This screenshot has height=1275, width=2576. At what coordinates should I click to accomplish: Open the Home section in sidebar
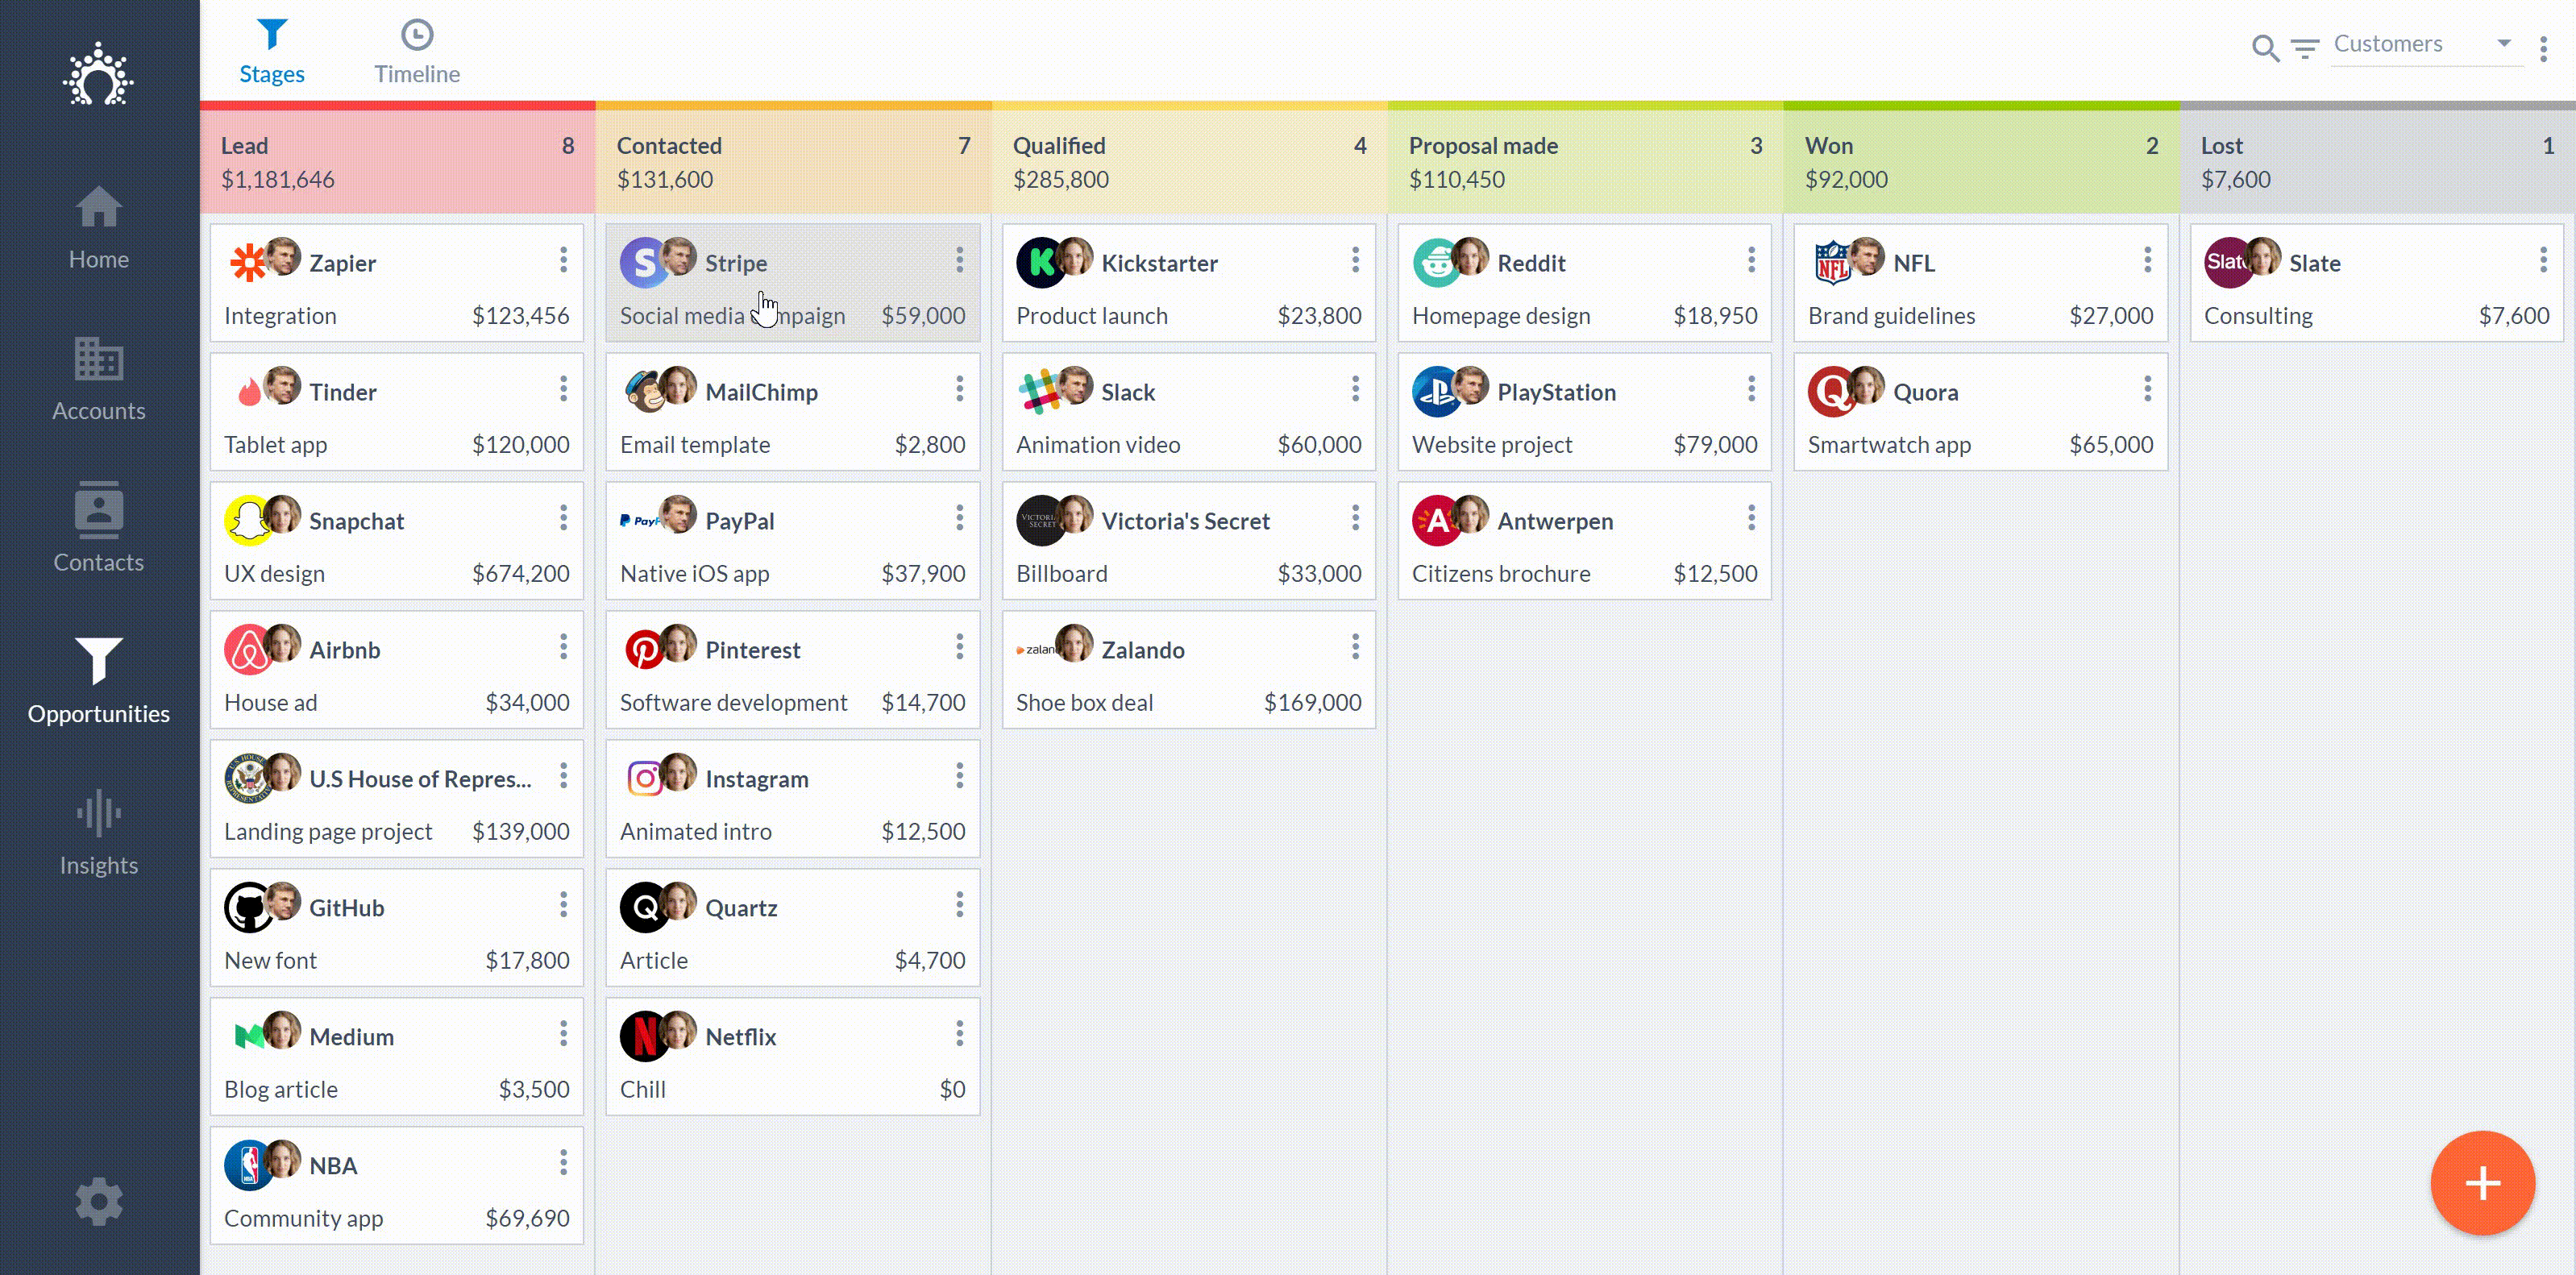(x=98, y=228)
